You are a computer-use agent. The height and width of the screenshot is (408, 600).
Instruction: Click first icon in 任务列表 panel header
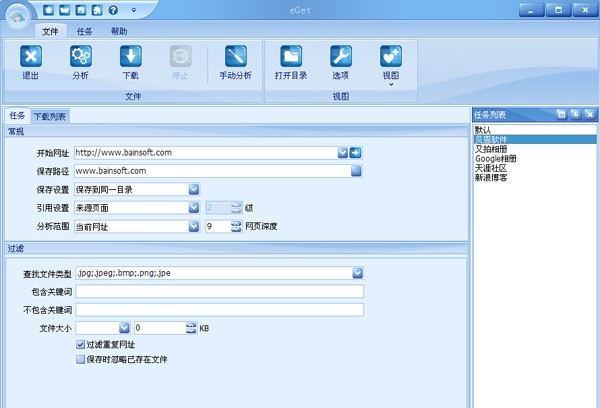click(561, 114)
